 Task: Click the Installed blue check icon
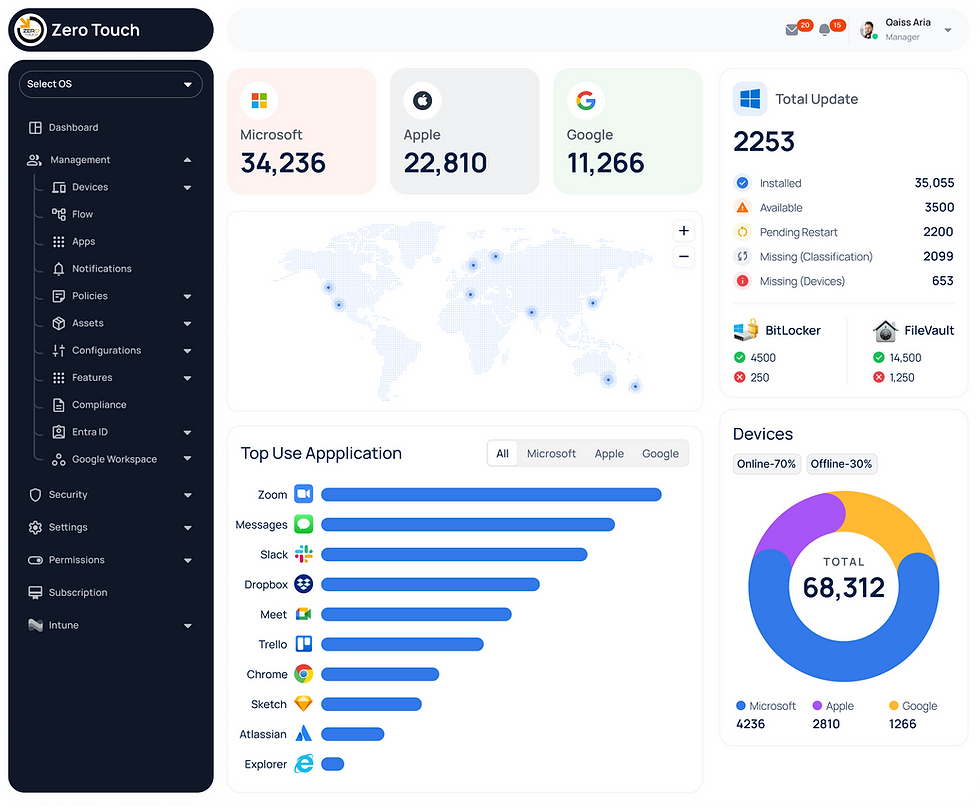tap(742, 183)
